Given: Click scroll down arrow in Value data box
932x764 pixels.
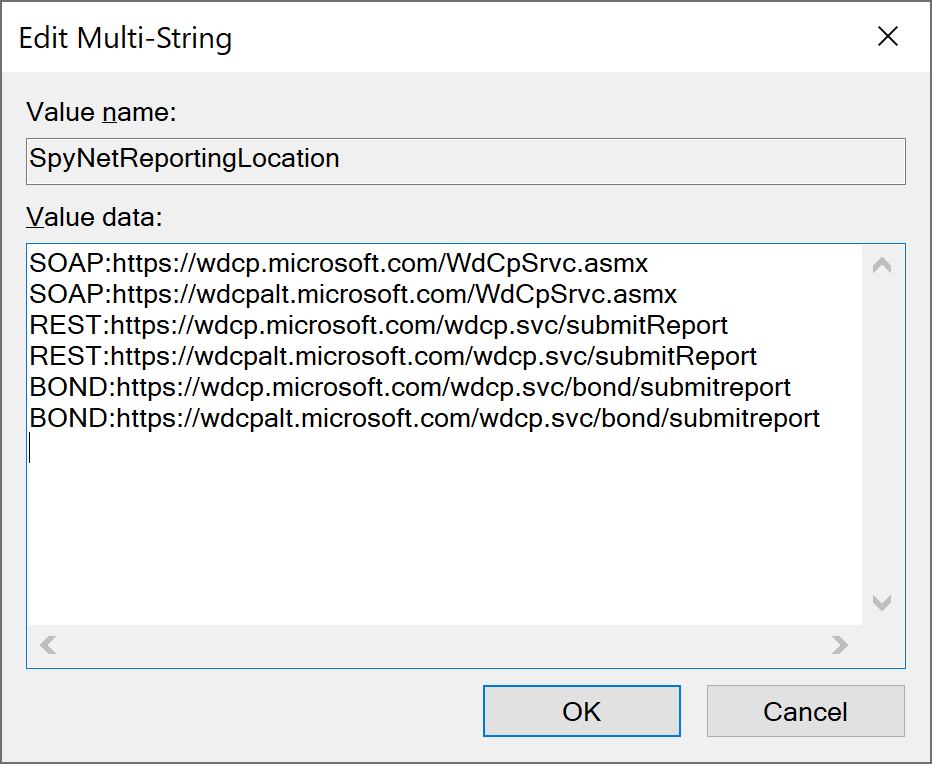Looking at the screenshot, I should coord(881,602).
